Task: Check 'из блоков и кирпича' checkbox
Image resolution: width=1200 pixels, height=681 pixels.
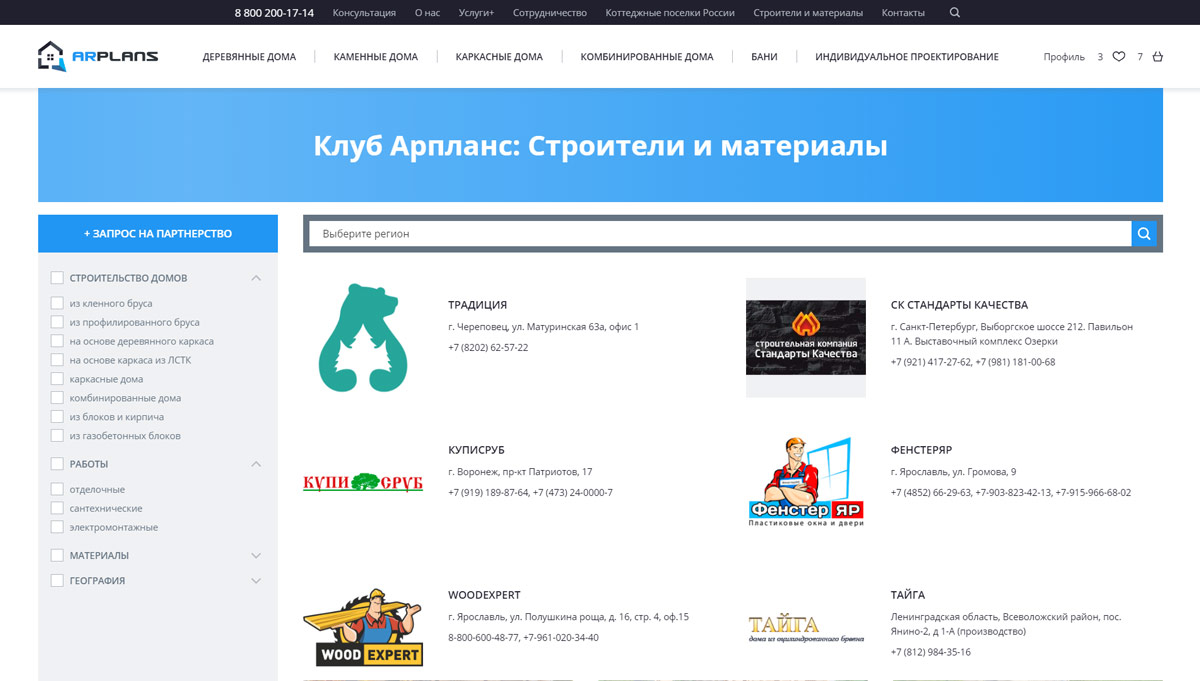Action: (x=57, y=417)
